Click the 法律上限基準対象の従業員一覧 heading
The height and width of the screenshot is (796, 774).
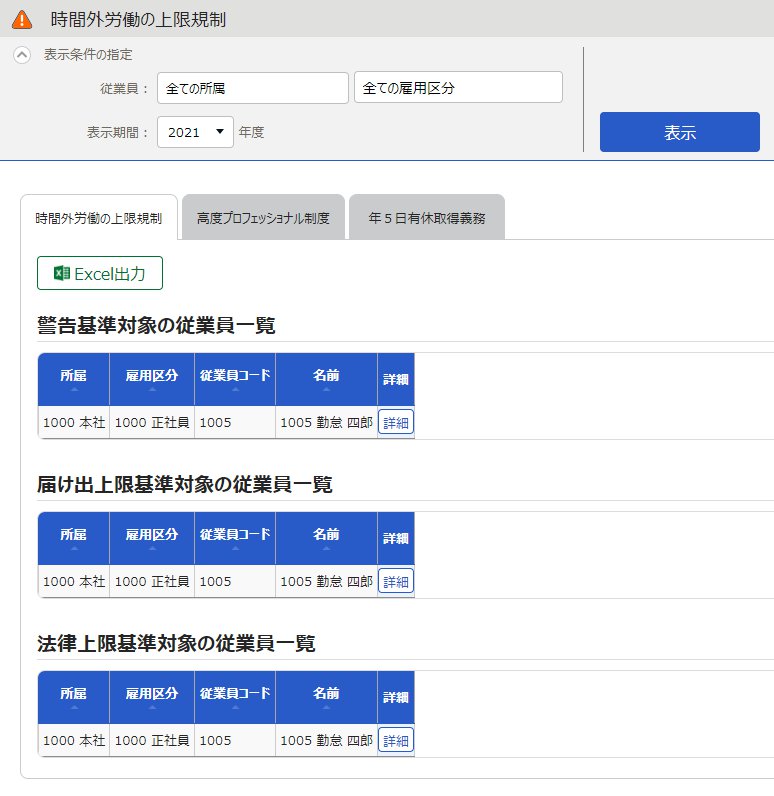click(176, 643)
